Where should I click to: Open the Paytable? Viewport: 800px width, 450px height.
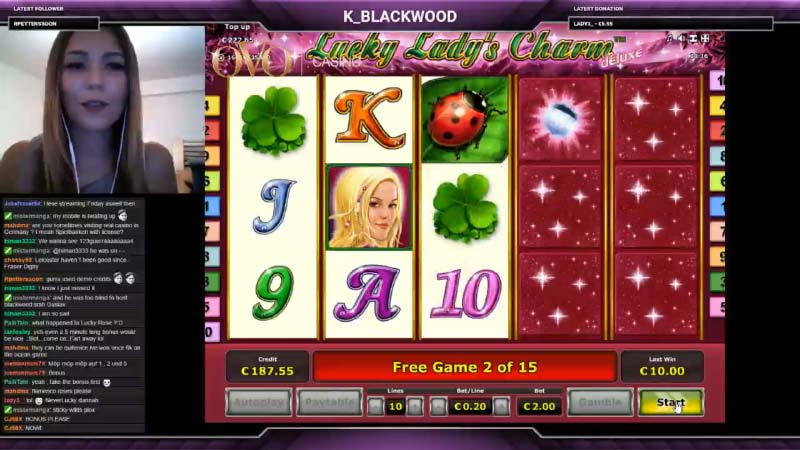pyautogui.click(x=330, y=403)
